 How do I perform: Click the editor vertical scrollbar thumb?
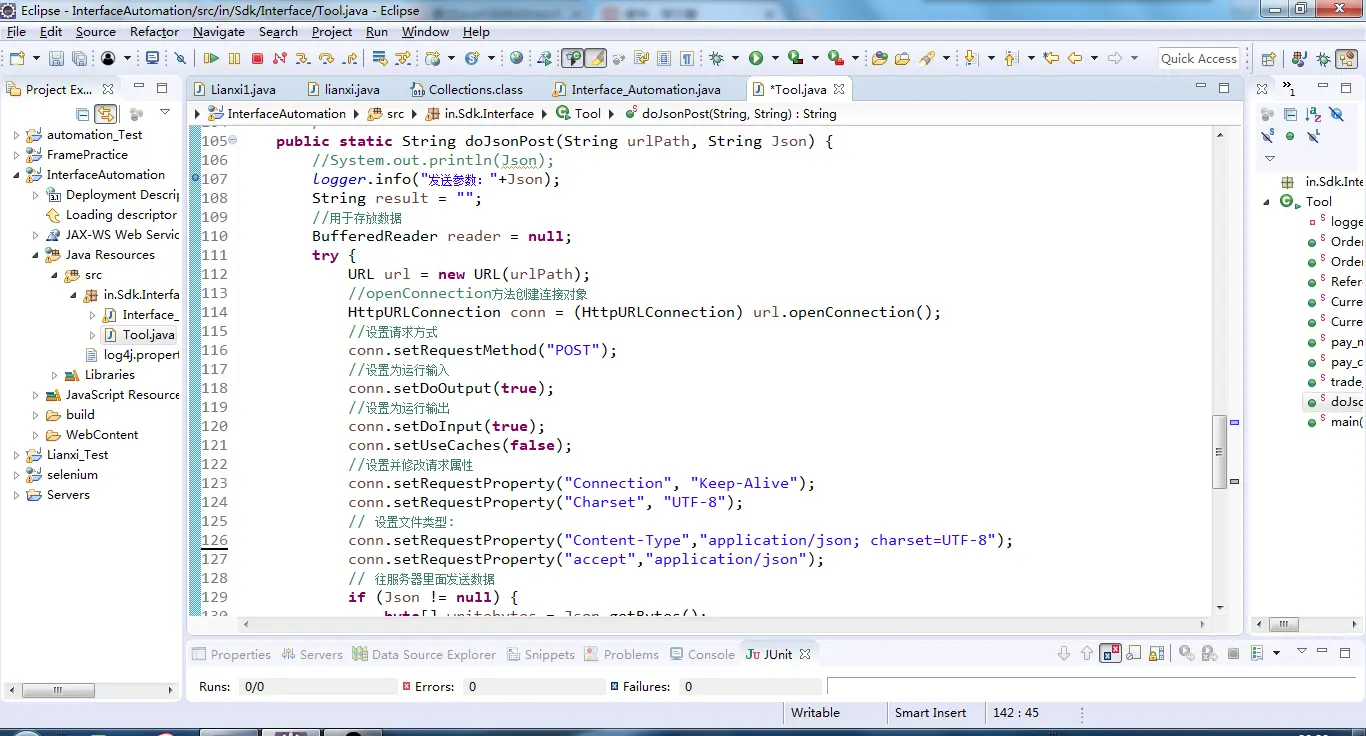tap(1219, 451)
